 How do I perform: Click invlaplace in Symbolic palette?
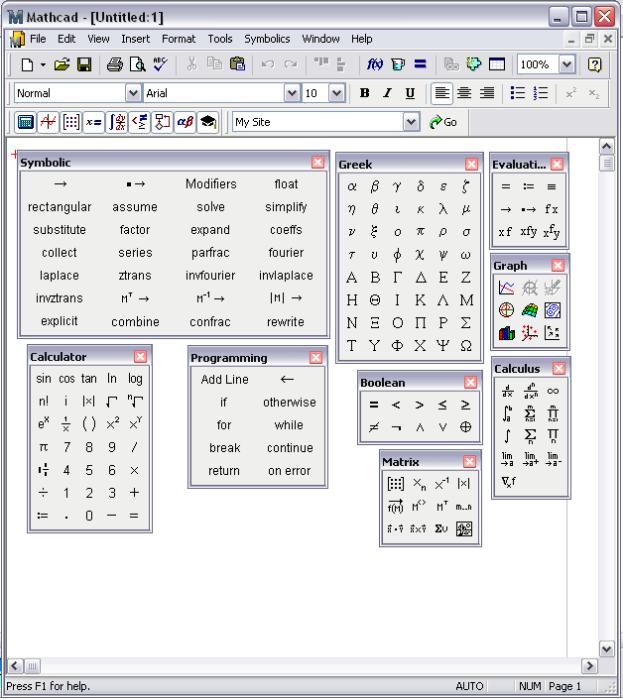[x=286, y=275]
